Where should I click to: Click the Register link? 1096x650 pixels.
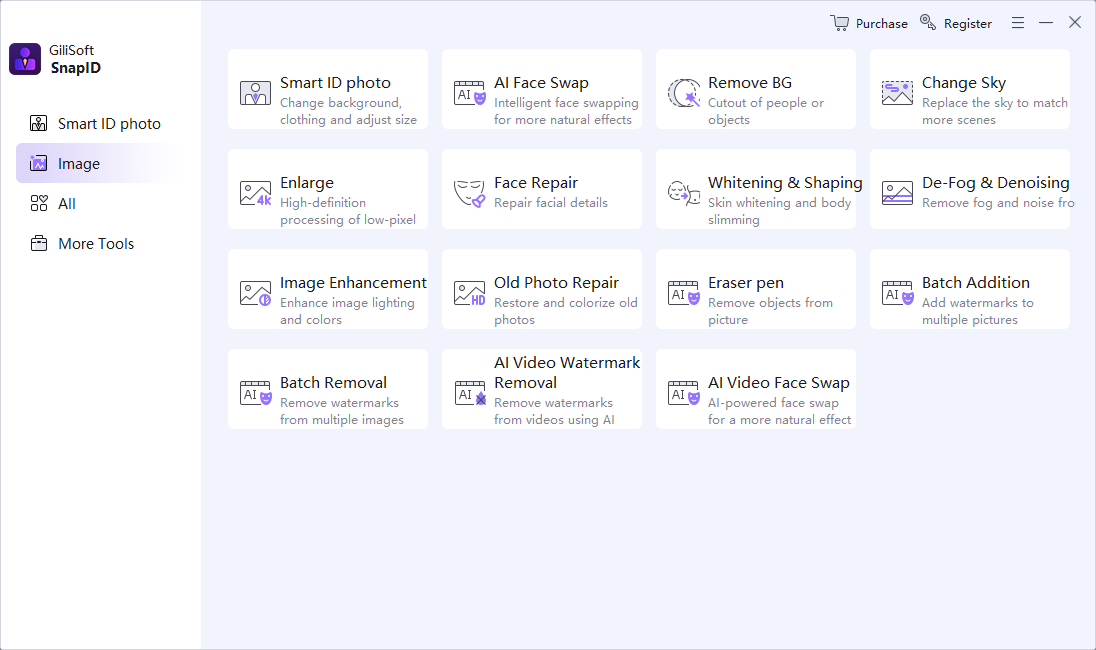(967, 24)
